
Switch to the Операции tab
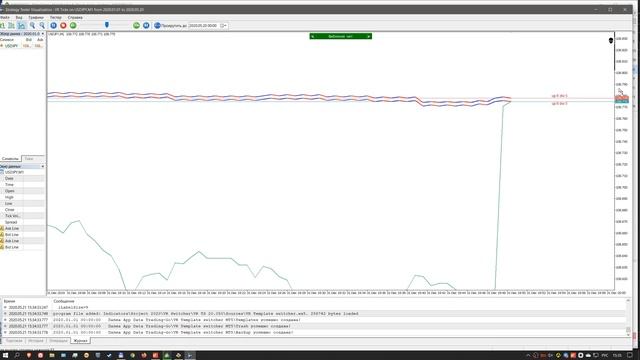[x=58, y=340]
